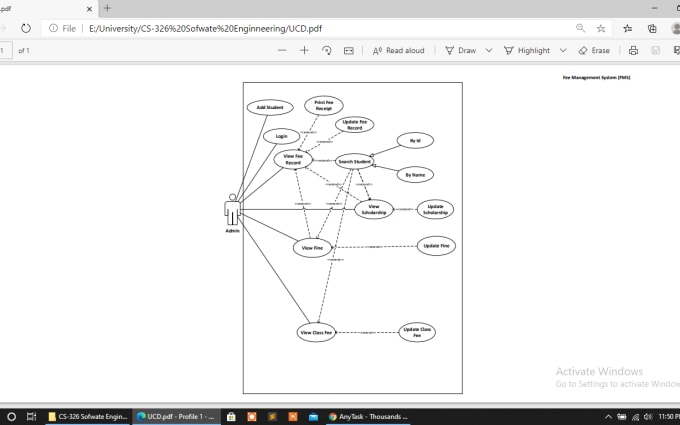Click the Login use case ellipse

click(281, 136)
